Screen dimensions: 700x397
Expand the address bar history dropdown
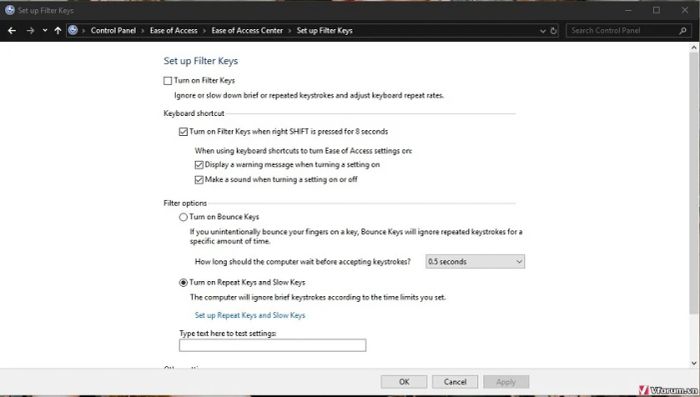pos(542,31)
